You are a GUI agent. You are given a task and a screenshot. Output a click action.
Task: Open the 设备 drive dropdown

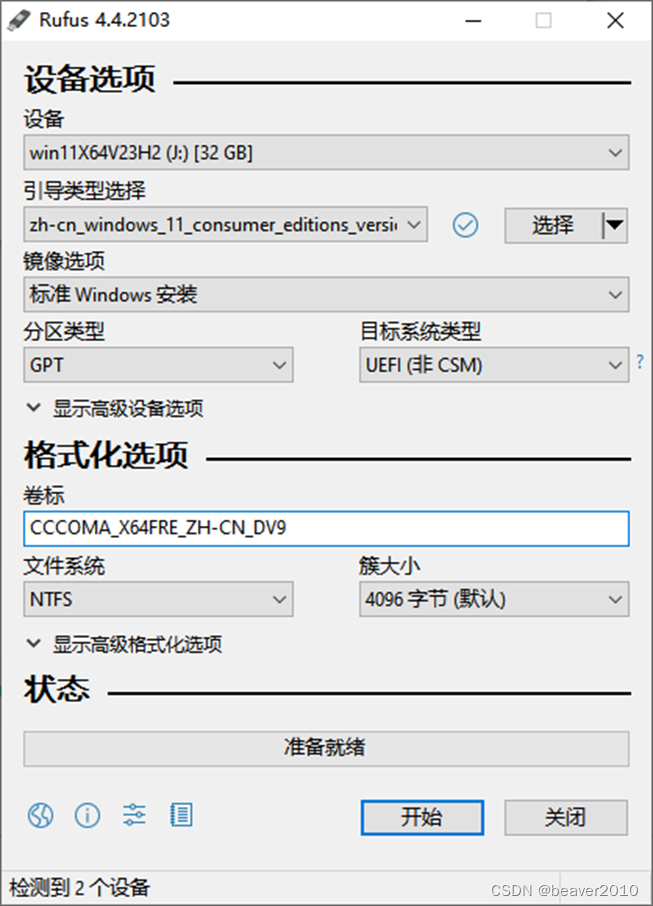click(x=326, y=153)
